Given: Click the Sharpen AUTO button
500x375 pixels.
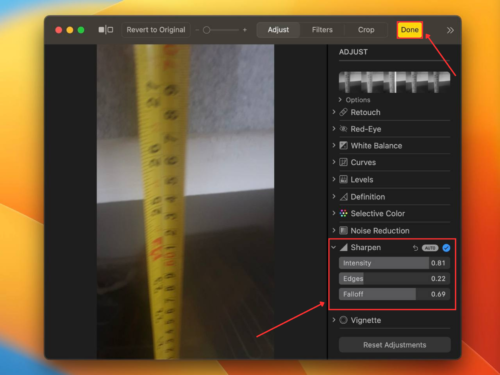Looking at the screenshot, I should pos(430,248).
